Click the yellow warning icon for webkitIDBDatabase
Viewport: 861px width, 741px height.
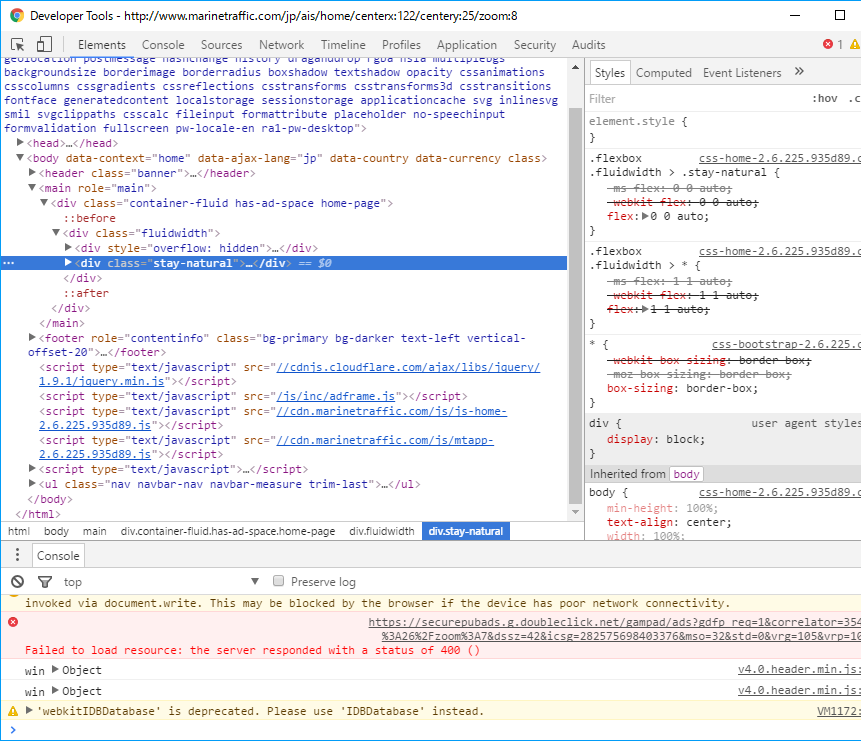point(13,711)
